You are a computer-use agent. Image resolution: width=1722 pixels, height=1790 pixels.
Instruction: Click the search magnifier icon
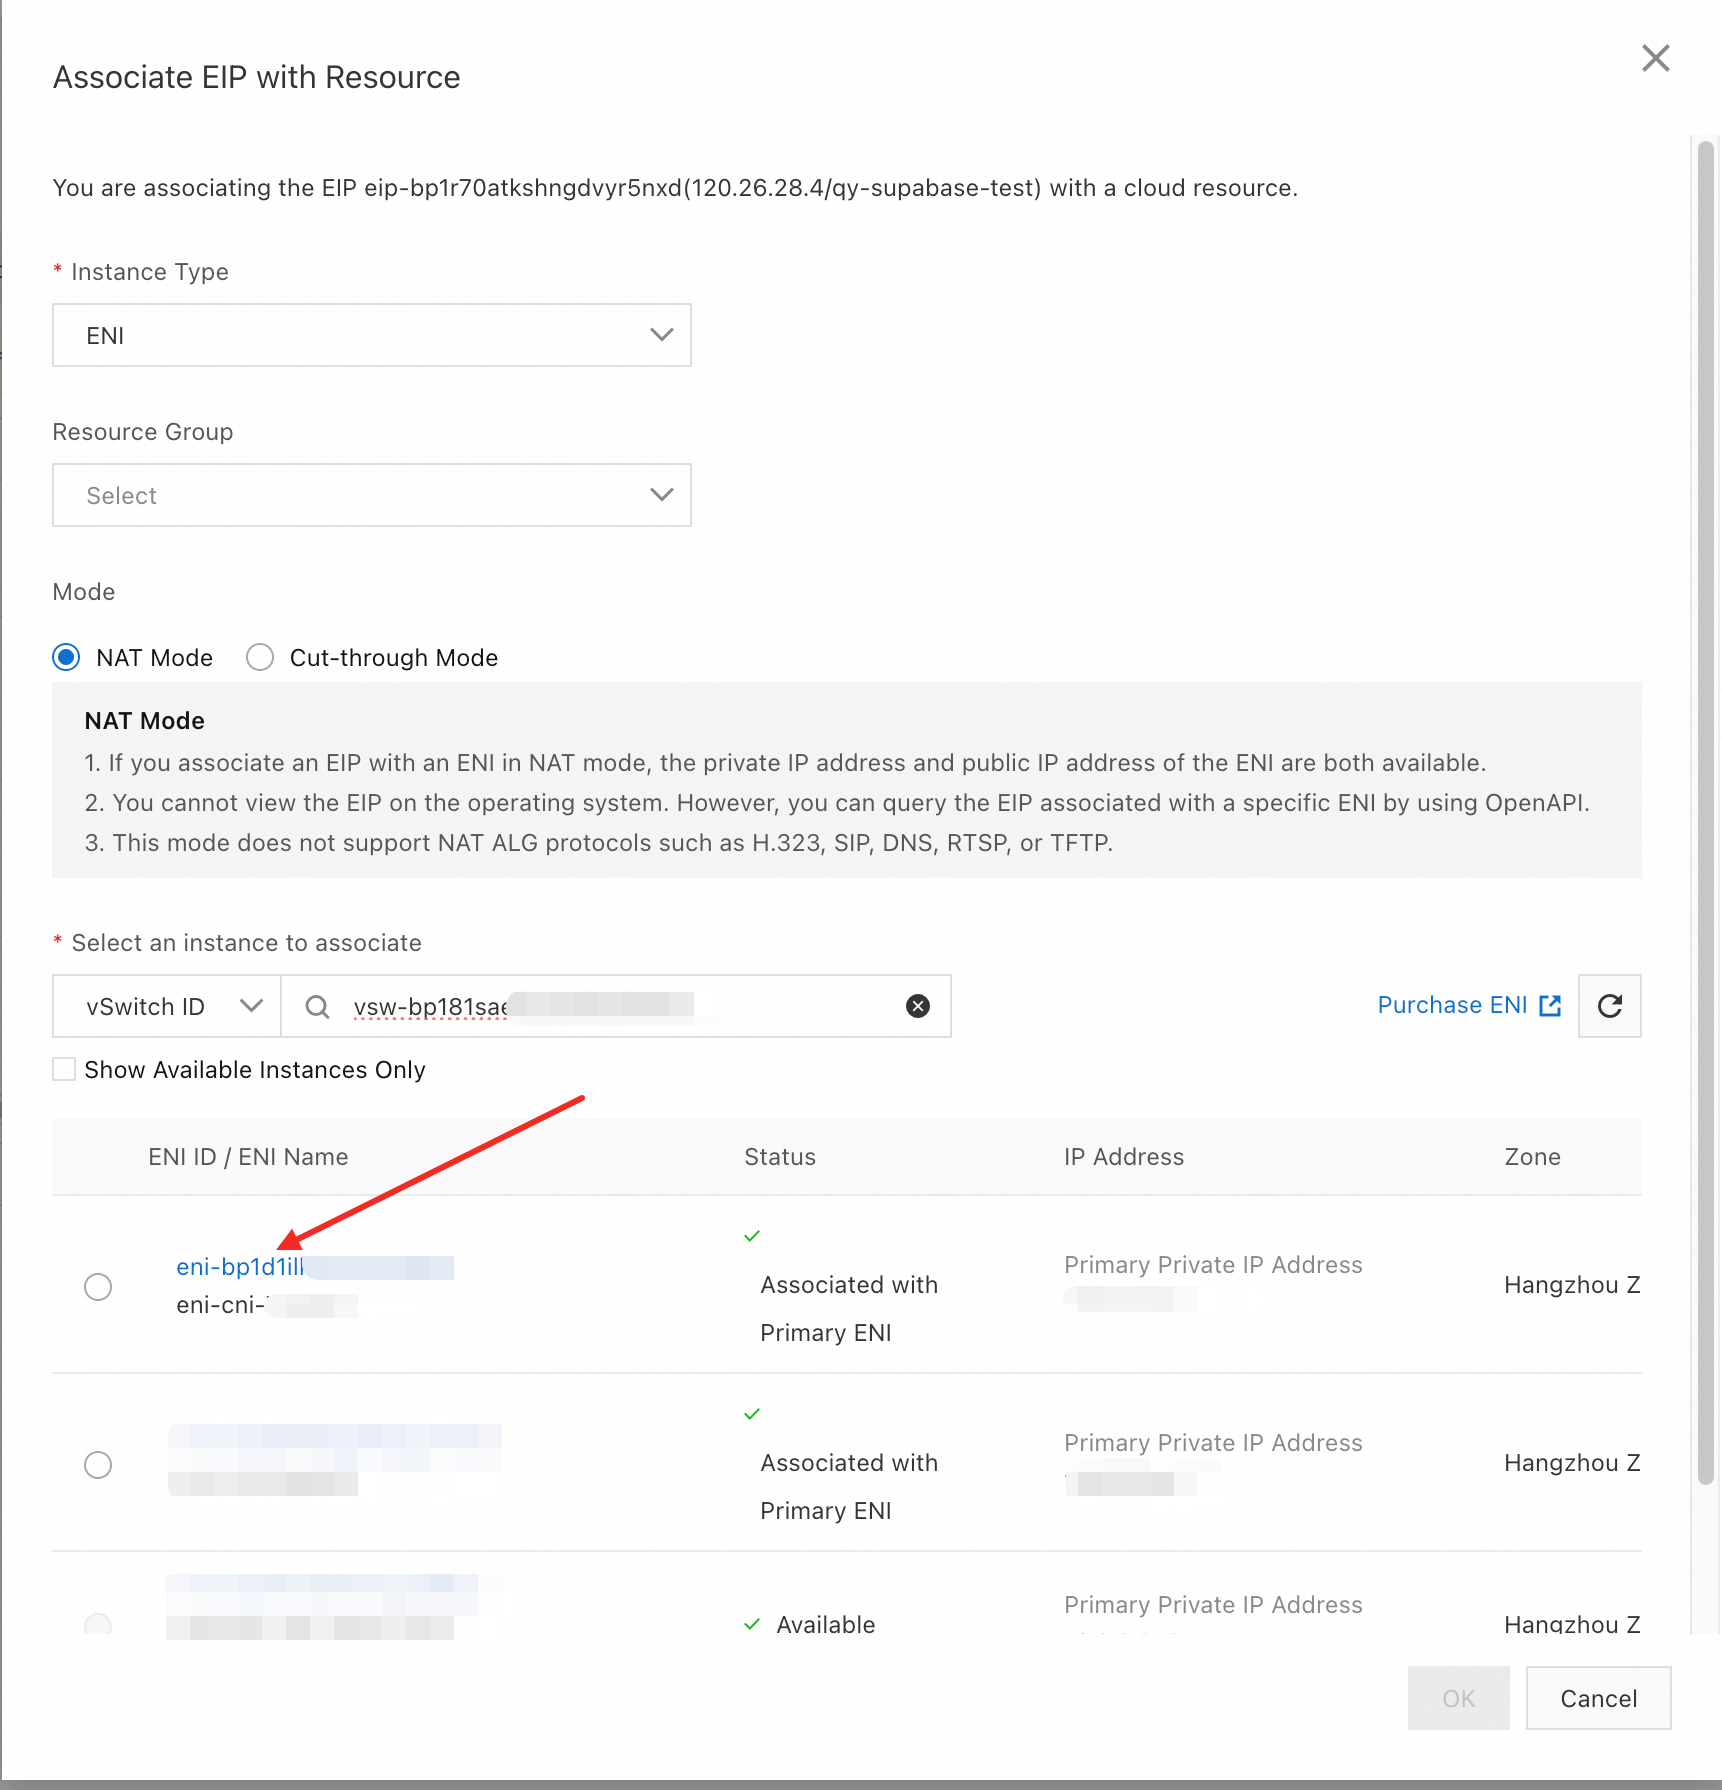(x=317, y=1006)
